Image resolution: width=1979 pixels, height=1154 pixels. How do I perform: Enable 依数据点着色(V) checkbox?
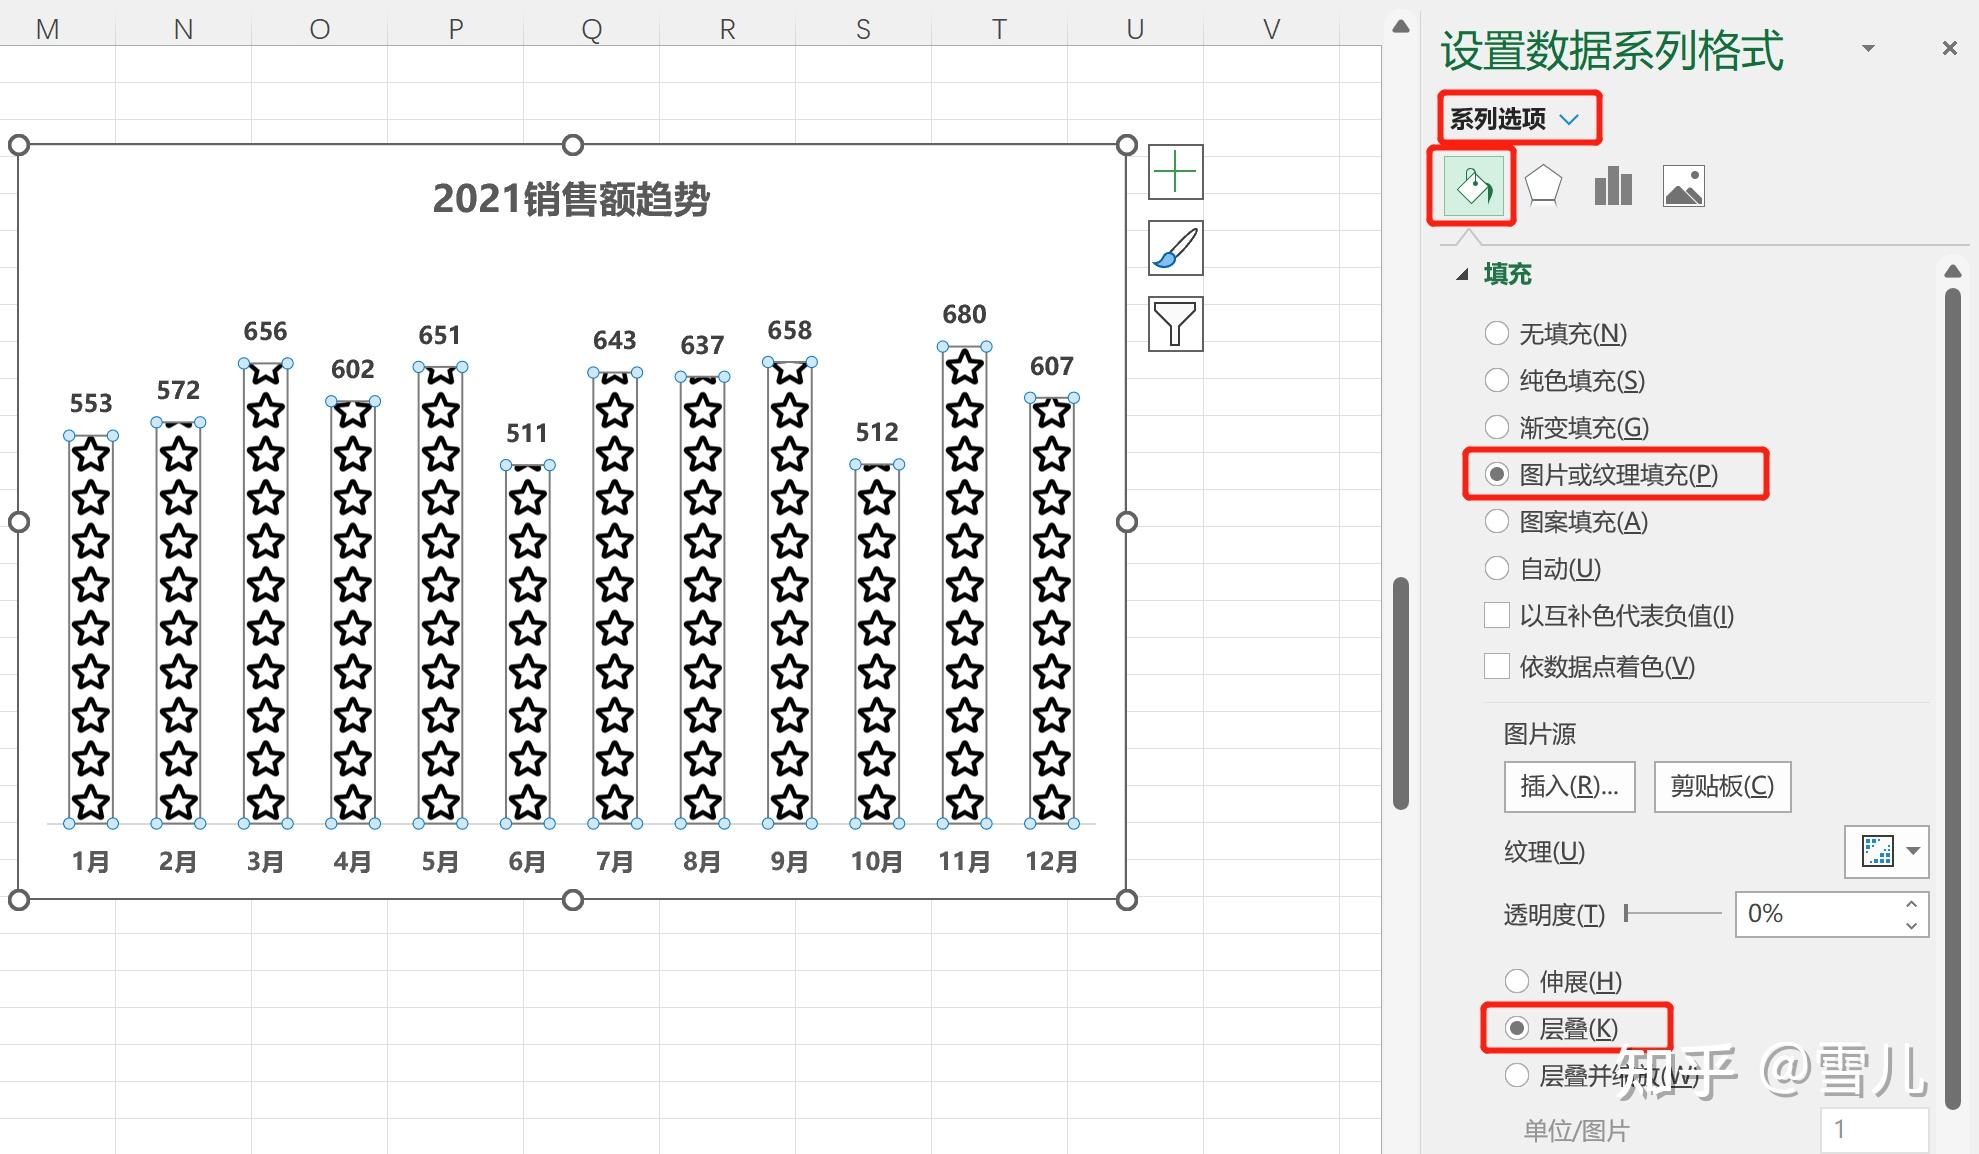[x=1497, y=666]
